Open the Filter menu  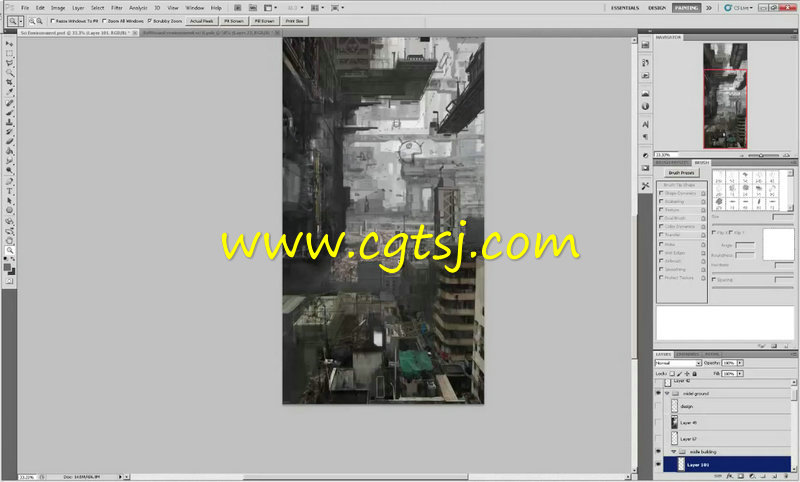click(x=117, y=8)
